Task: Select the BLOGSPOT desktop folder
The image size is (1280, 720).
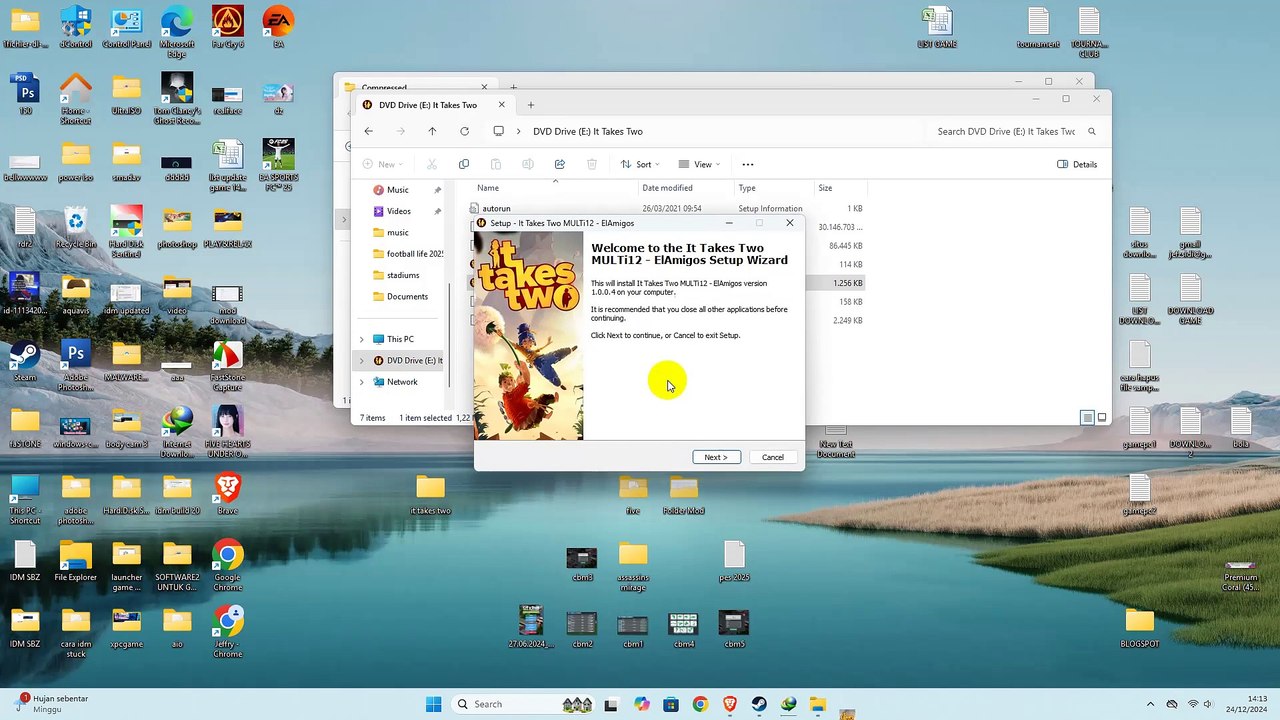Action: click(x=1140, y=628)
